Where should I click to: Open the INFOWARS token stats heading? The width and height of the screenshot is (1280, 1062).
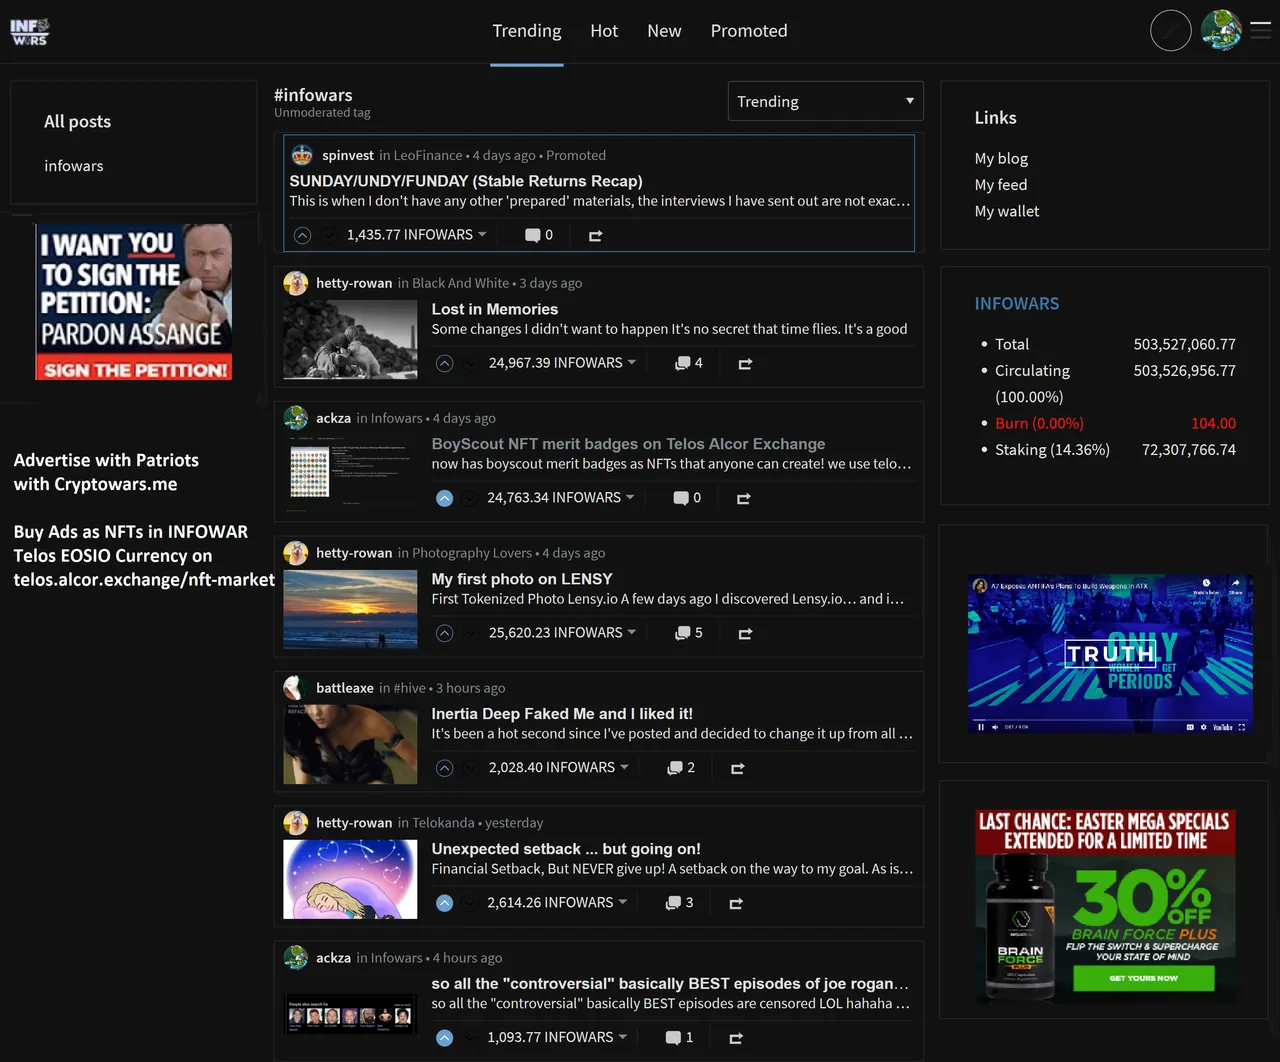(1017, 304)
